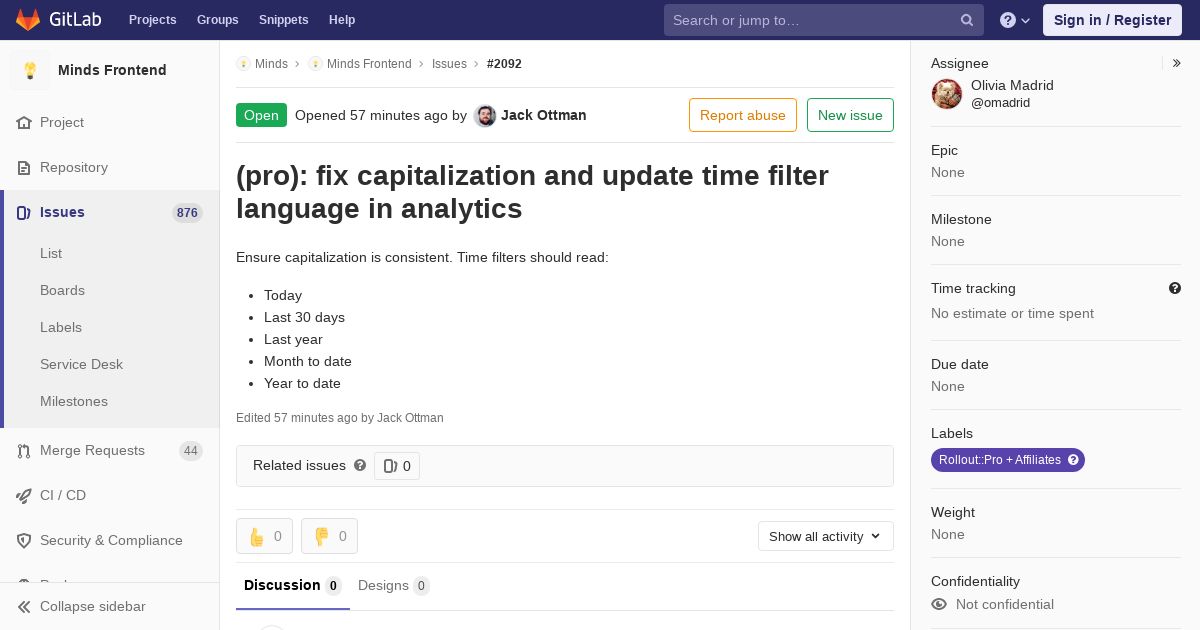This screenshot has width=1200, height=630.
Task: Click the Related issues help icon
Action: 360,465
